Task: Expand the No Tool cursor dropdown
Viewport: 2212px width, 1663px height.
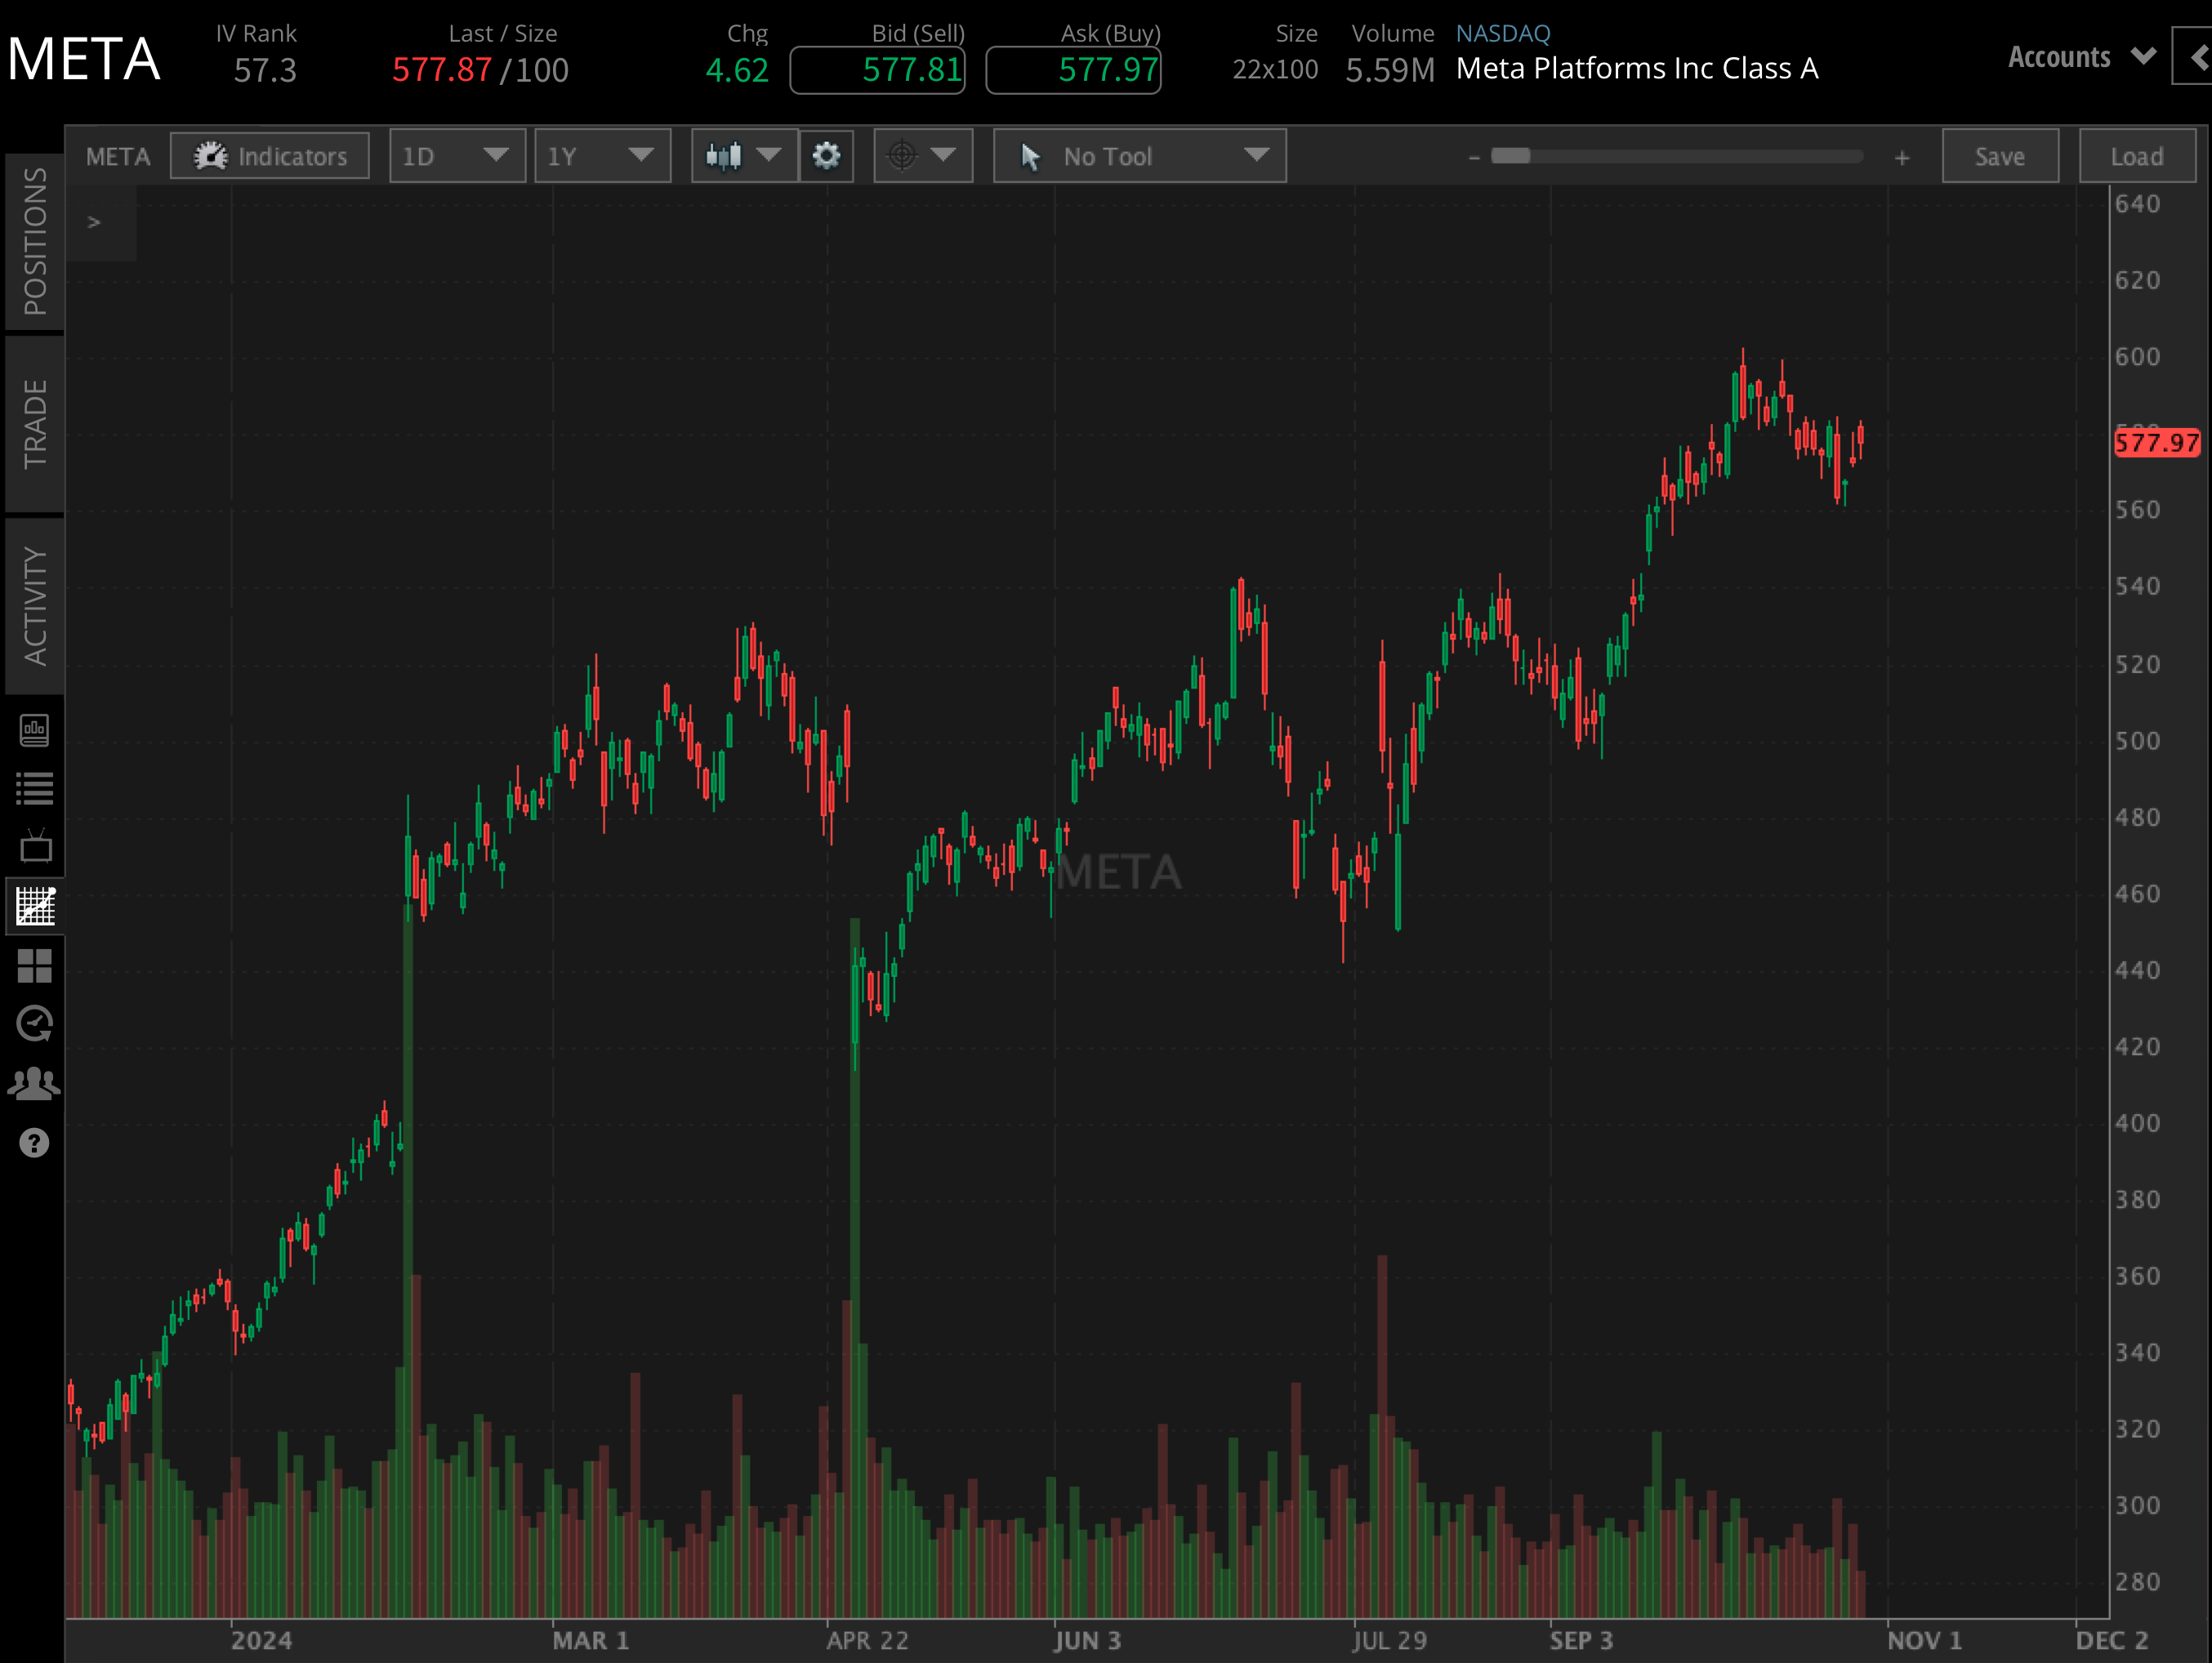Action: 1139,156
